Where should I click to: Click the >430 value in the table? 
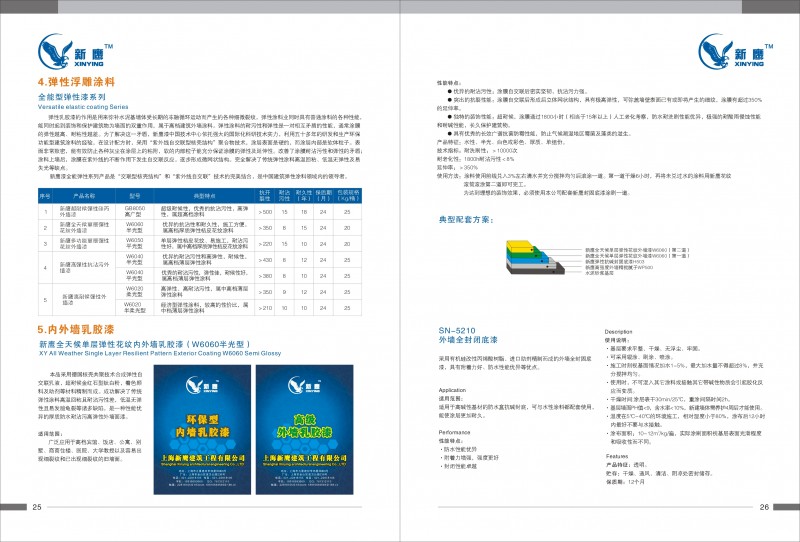(265, 260)
